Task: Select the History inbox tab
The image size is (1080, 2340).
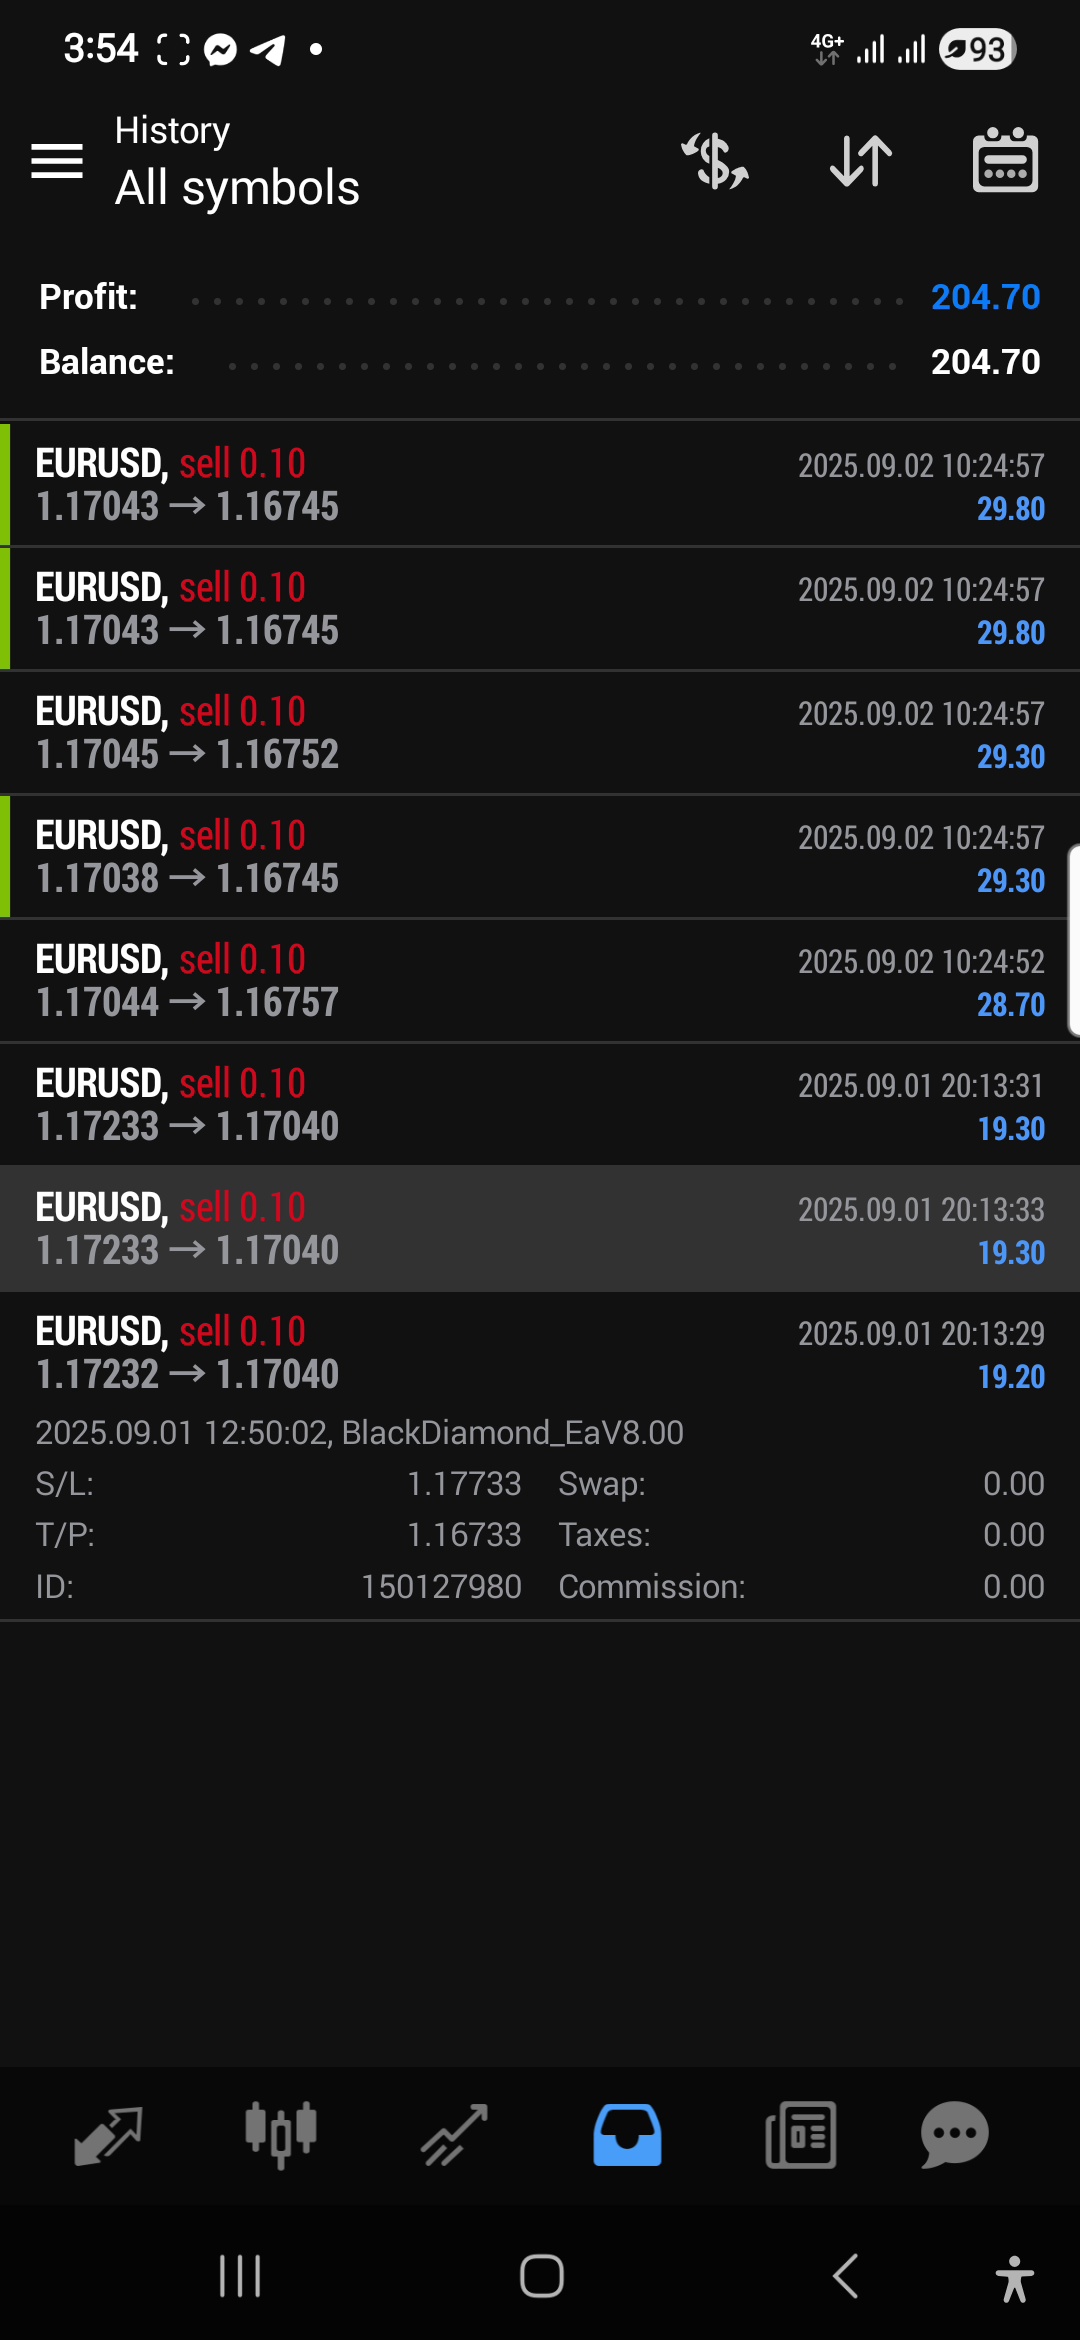Action: [627, 2135]
